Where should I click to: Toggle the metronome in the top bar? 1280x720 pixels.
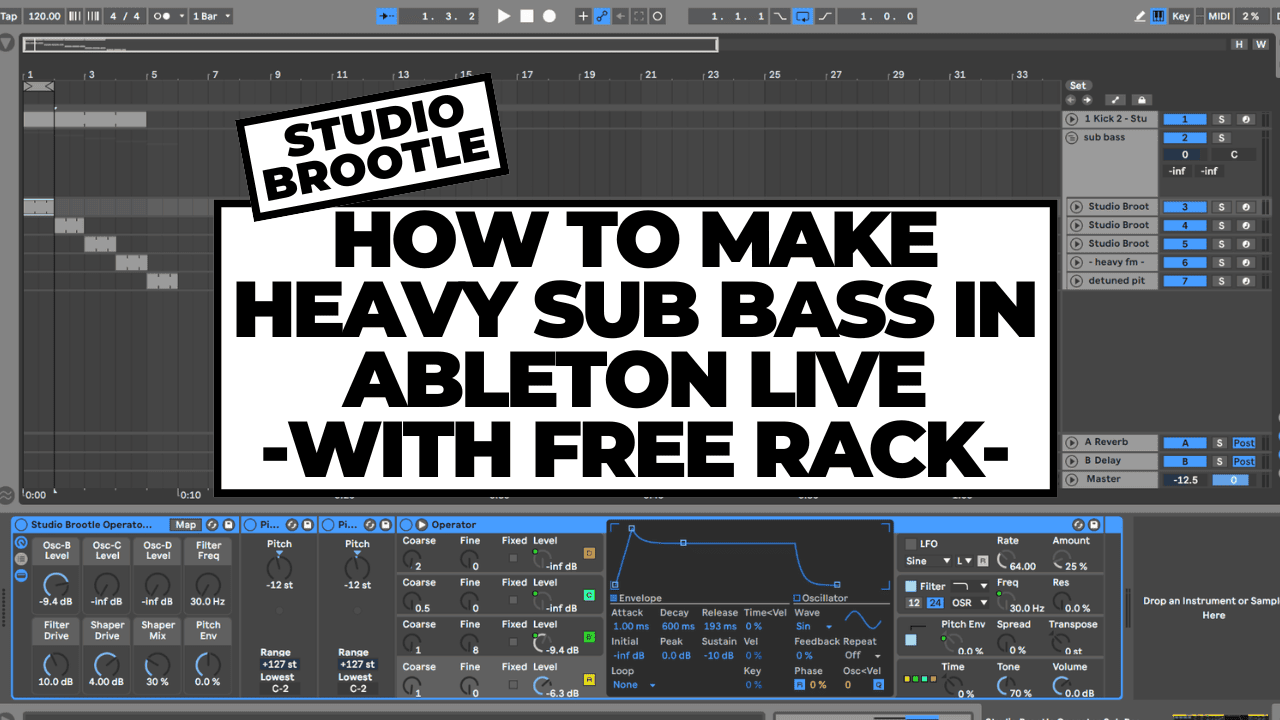(x=162, y=16)
